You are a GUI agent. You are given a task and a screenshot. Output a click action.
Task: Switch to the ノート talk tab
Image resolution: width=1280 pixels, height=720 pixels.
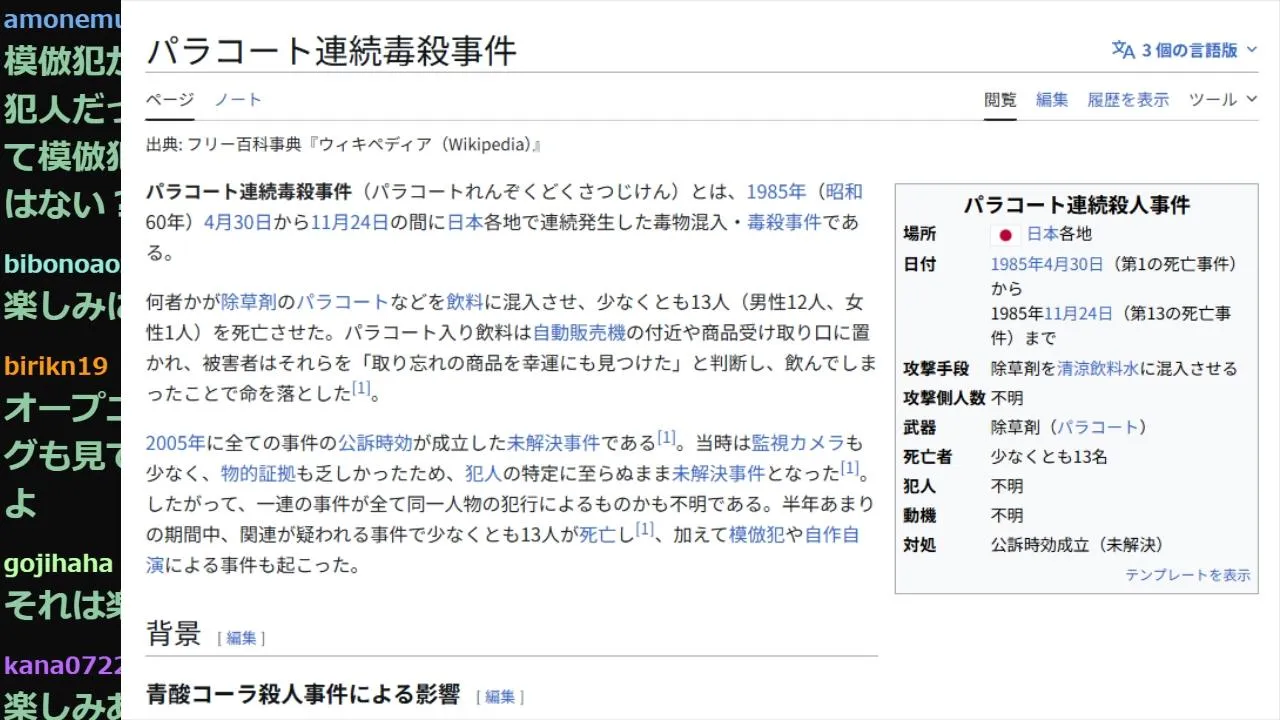(x=238, y=99)
